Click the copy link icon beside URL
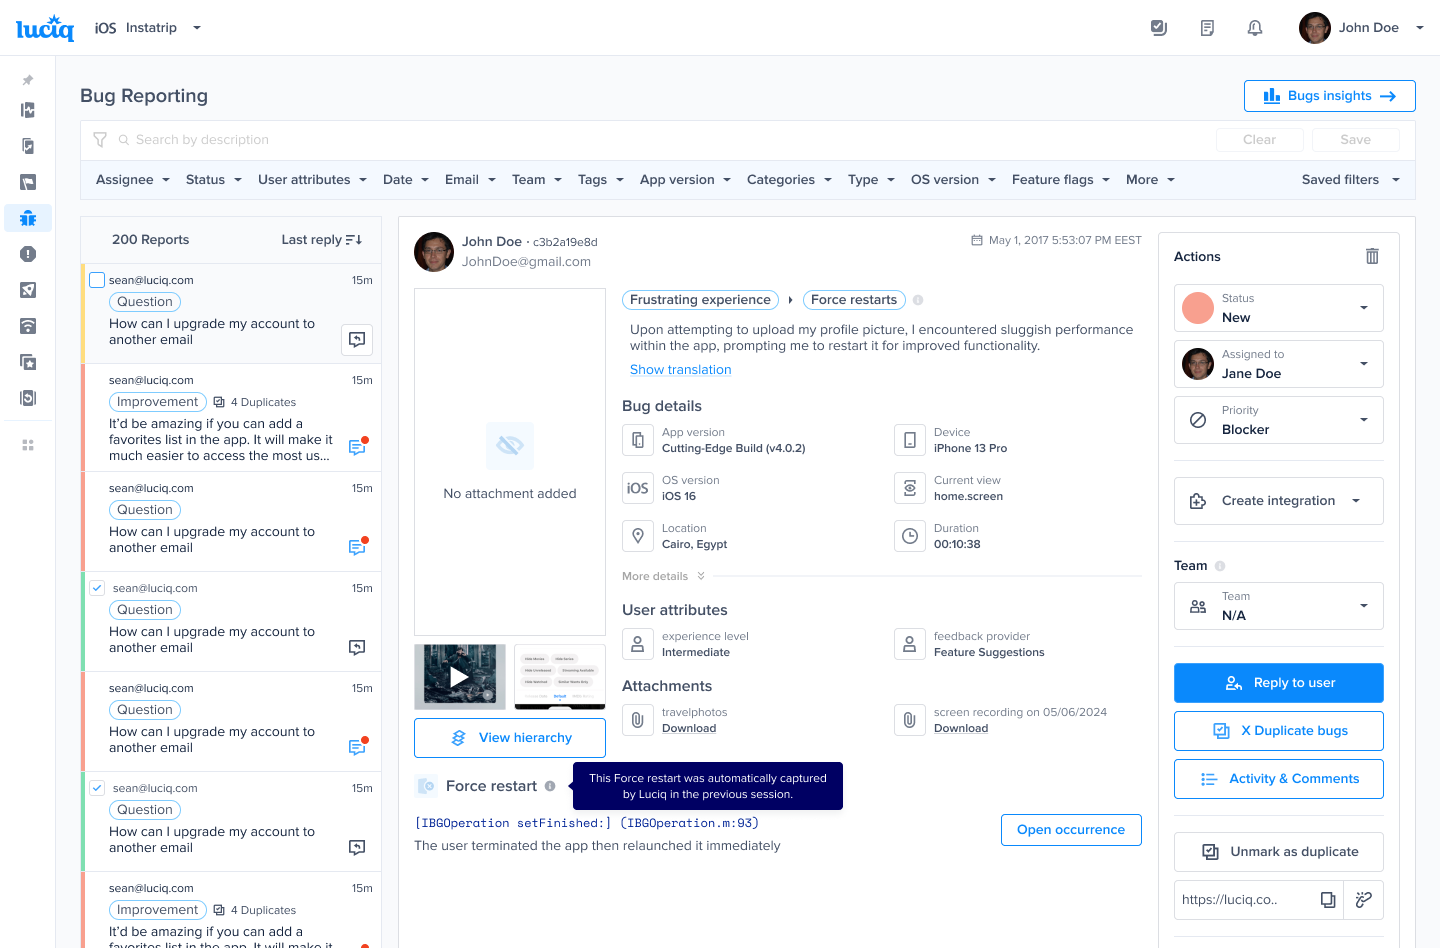Screen dimensions: 1440x948 (x=1327, y=900)
